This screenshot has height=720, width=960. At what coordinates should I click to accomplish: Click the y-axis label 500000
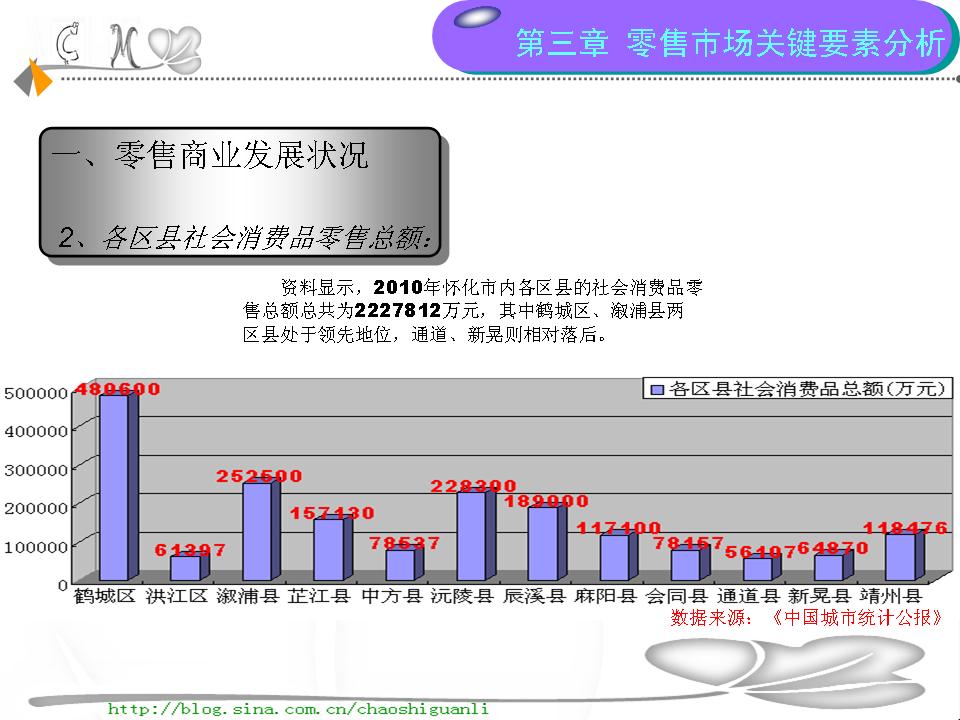(x=35, y=393)
